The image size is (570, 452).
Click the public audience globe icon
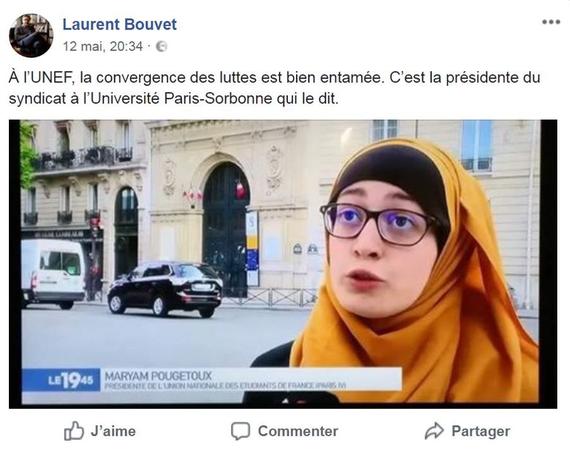coord(161,47)
